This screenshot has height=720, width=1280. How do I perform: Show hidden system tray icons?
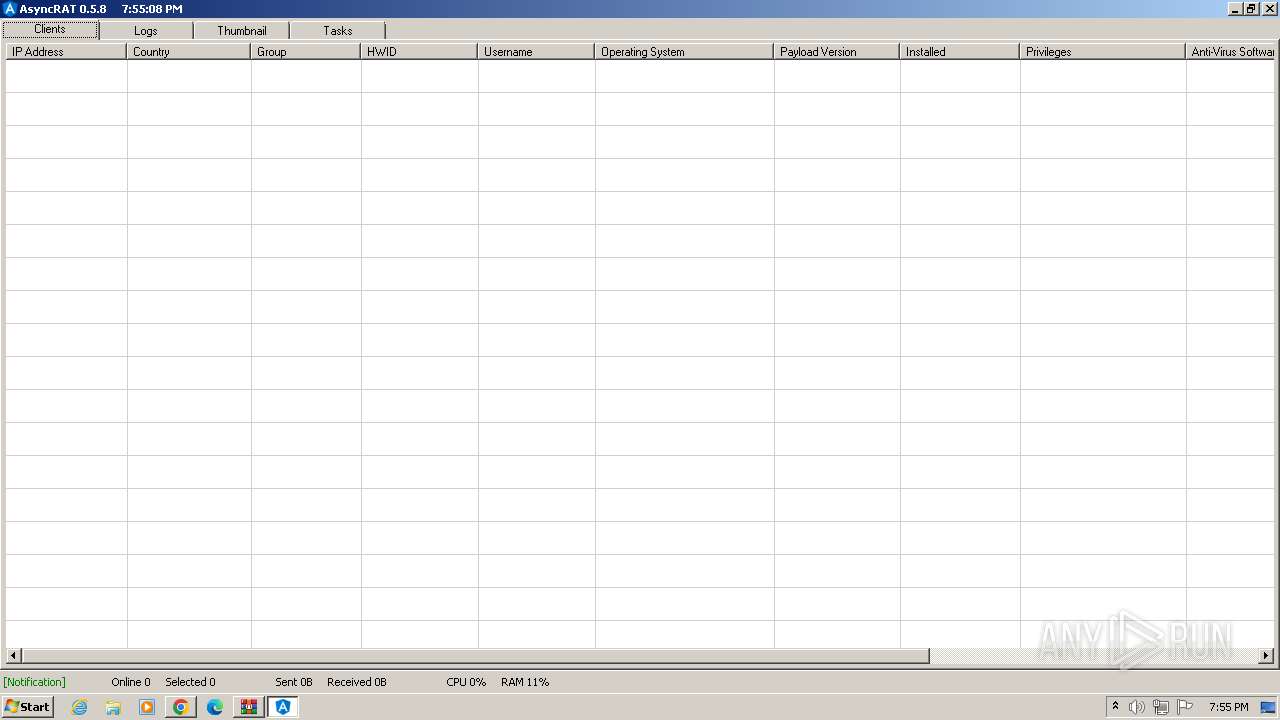(1115, 707)
